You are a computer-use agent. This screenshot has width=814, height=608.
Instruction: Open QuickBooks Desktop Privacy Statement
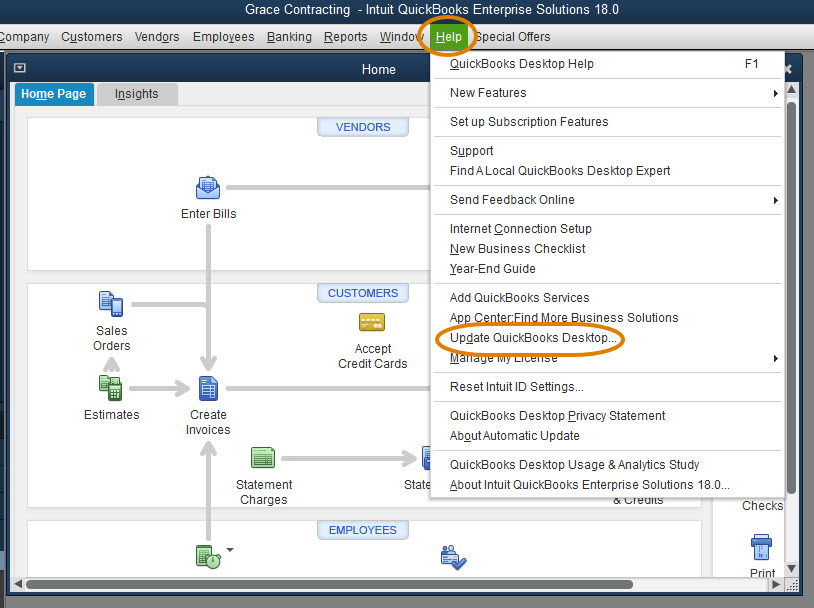point(606,416)
